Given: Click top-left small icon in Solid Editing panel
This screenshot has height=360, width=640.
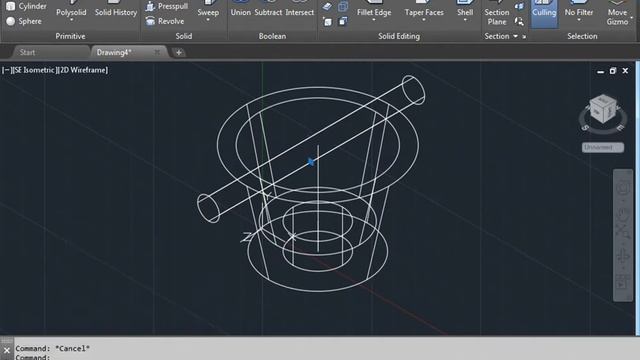Looking at the screenshot, I should click(327, 6).
